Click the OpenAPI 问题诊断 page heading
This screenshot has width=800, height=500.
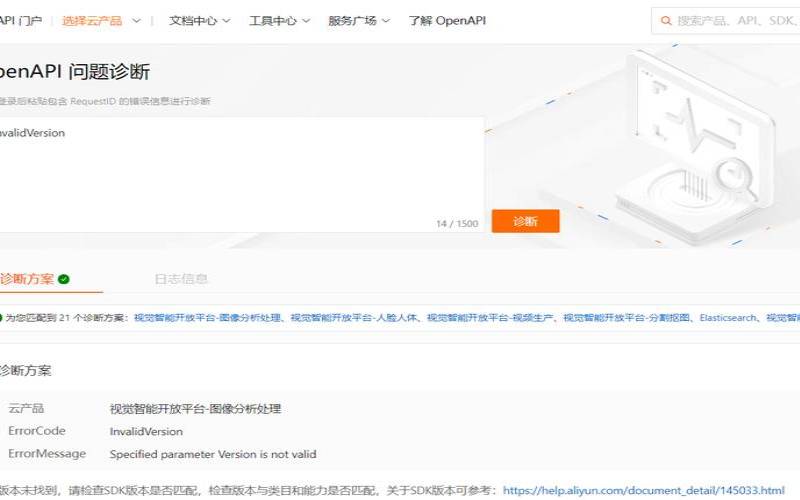(74, 71)
